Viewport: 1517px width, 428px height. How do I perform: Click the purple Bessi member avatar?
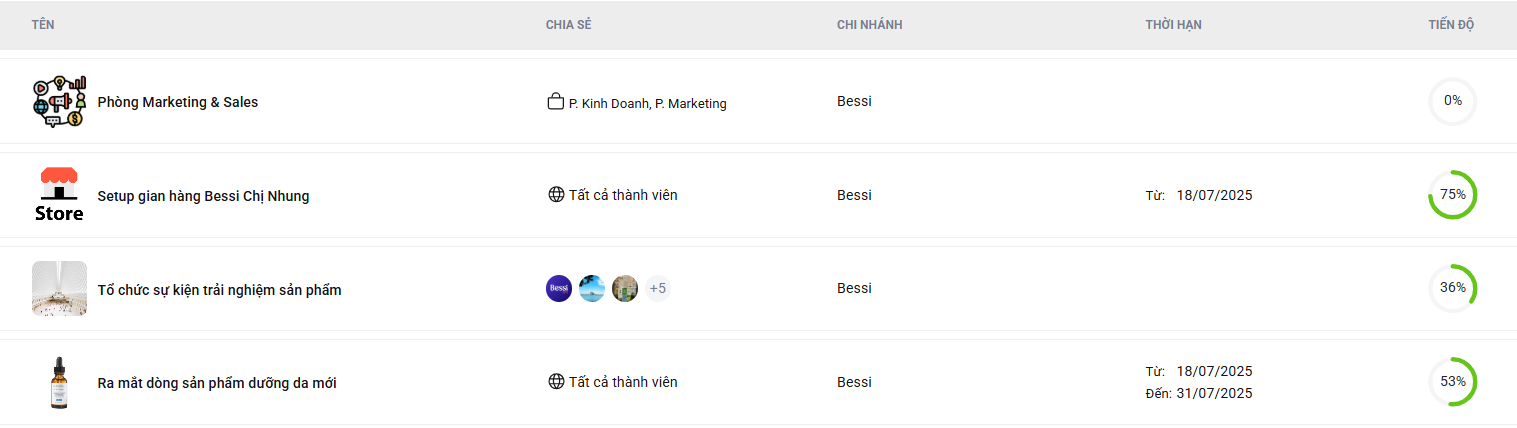(x=559, y=289)
